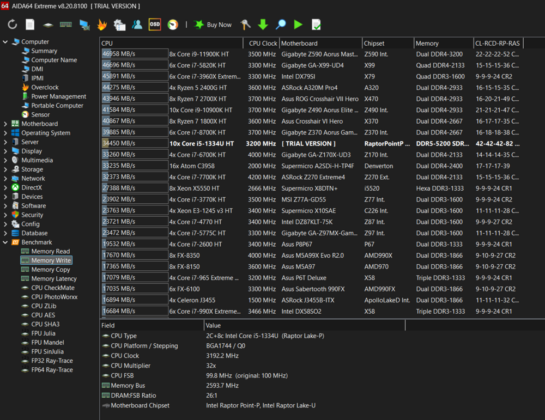Open the CPU PhotoWorxx benchmark
The width and height of the screenshot is (545, 420).
[x=54, y=297]
